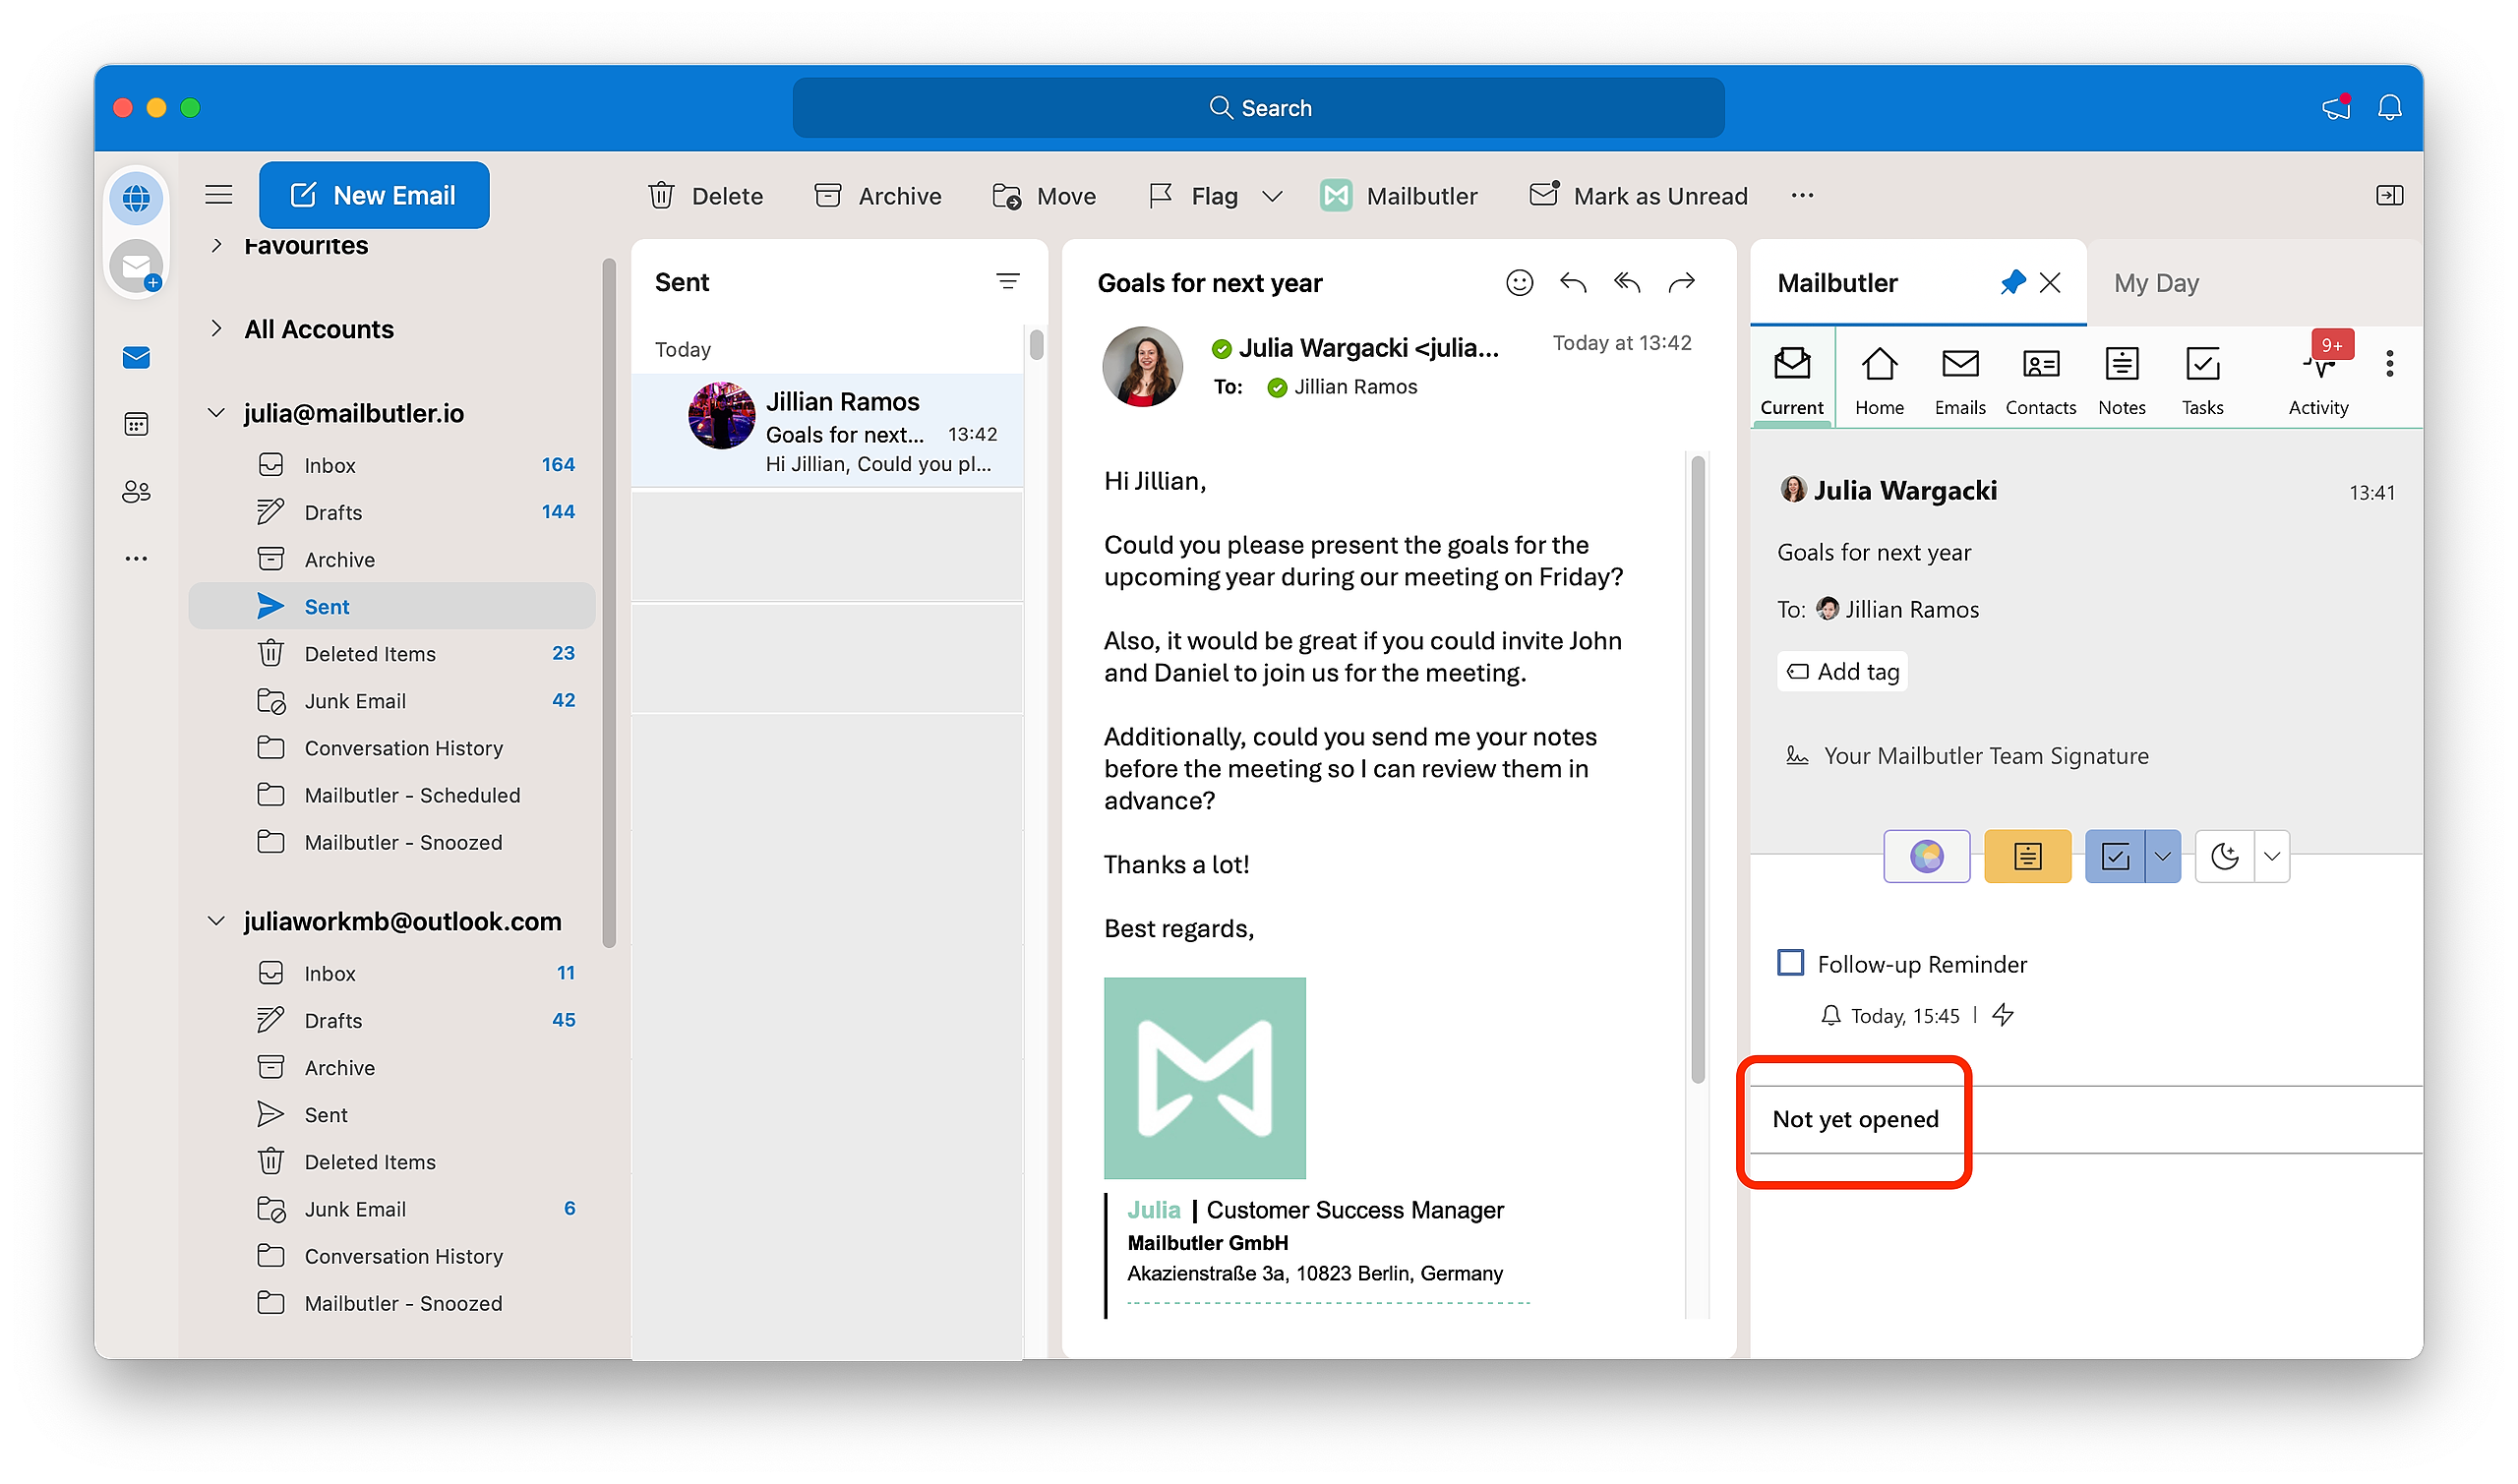Toggle the right pane collapse icon
2518x1484 pixels.
coord(2389,195)
